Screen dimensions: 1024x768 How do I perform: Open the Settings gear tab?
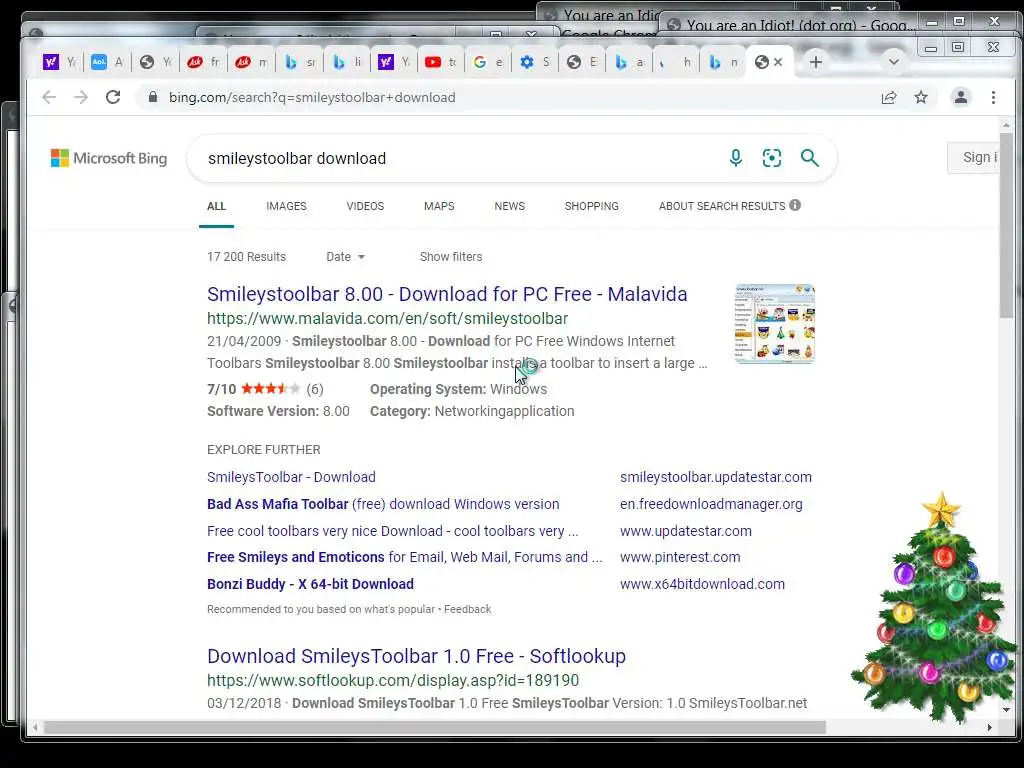[x=535, y=62]
